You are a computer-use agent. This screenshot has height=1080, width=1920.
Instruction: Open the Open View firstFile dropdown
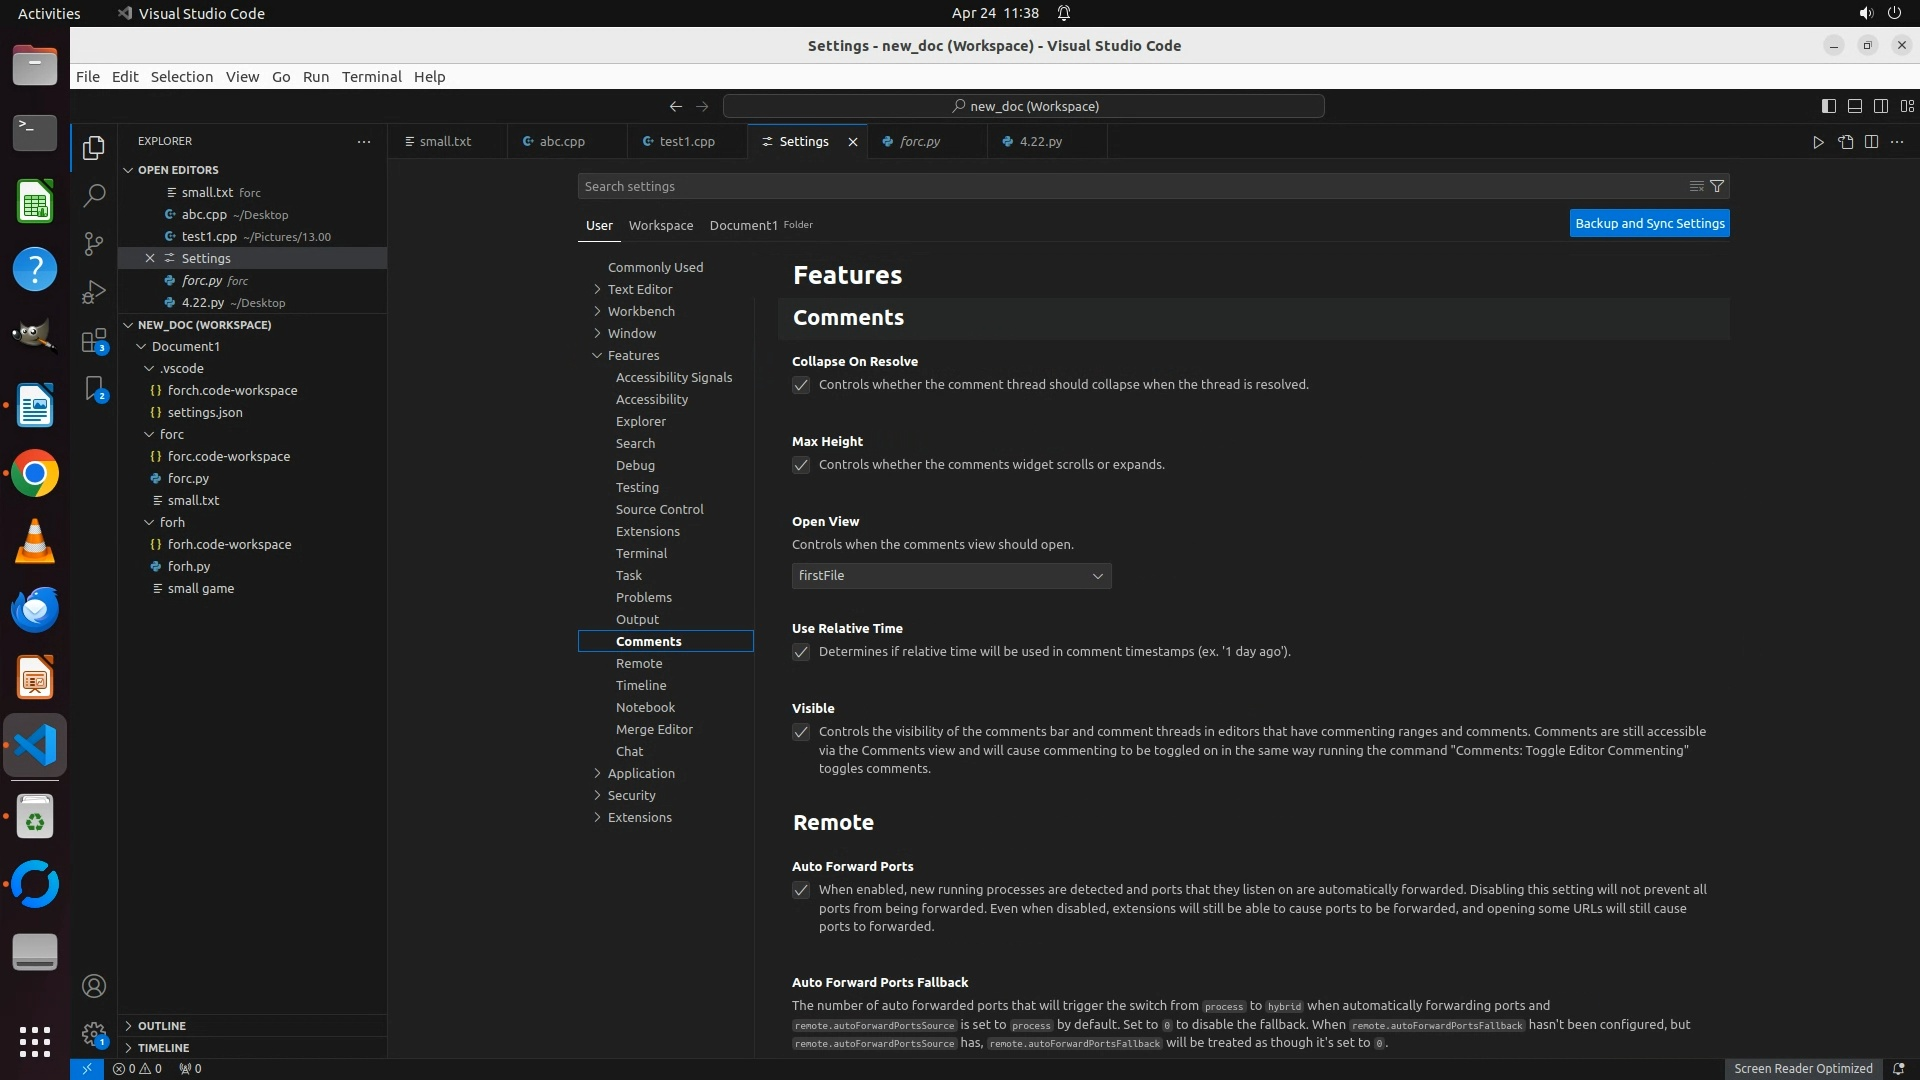pos(951,576)
